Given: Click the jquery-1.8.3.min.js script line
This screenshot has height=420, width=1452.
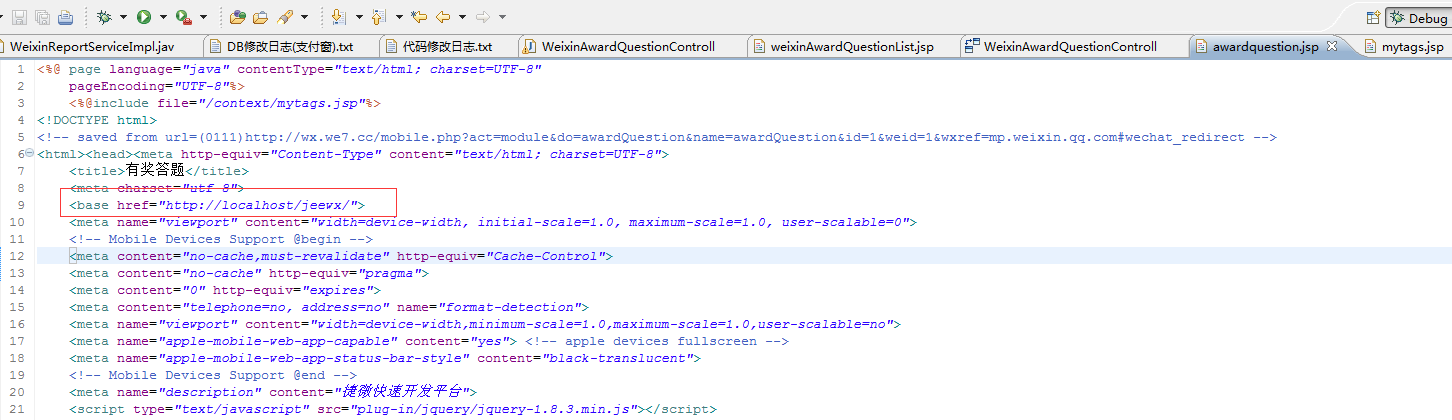Looking at the screenshot, I should point(393,409).
